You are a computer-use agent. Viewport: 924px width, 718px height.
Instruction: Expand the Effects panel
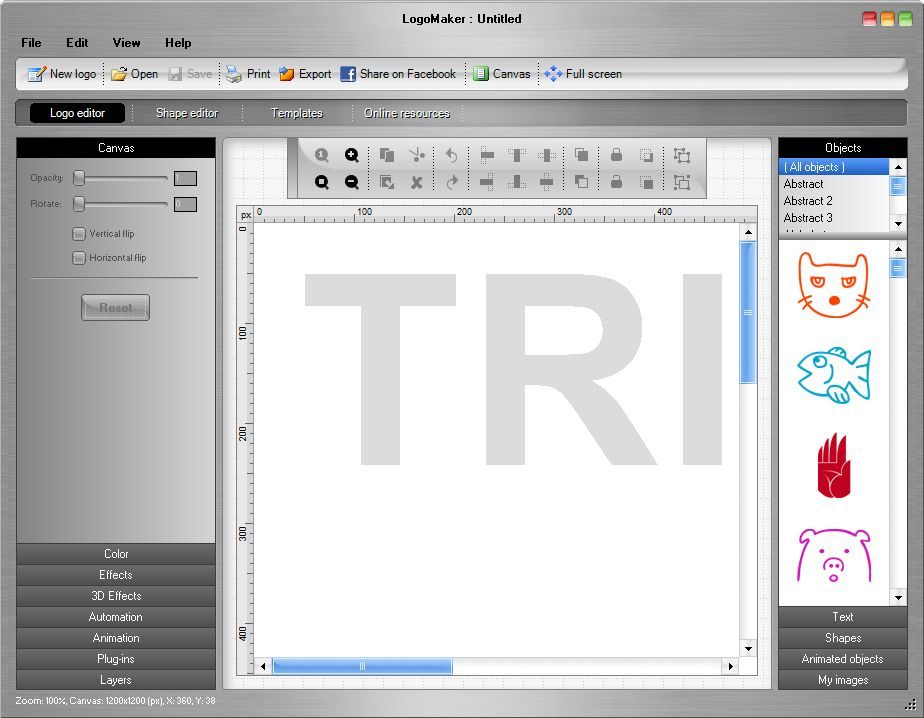coord(115,574)
